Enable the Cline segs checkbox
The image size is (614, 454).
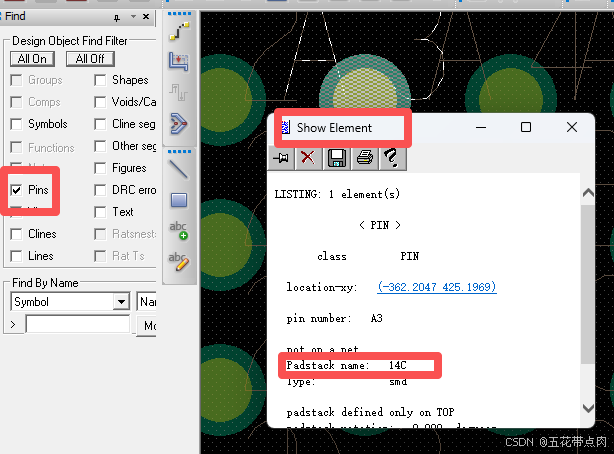(100, 124)
